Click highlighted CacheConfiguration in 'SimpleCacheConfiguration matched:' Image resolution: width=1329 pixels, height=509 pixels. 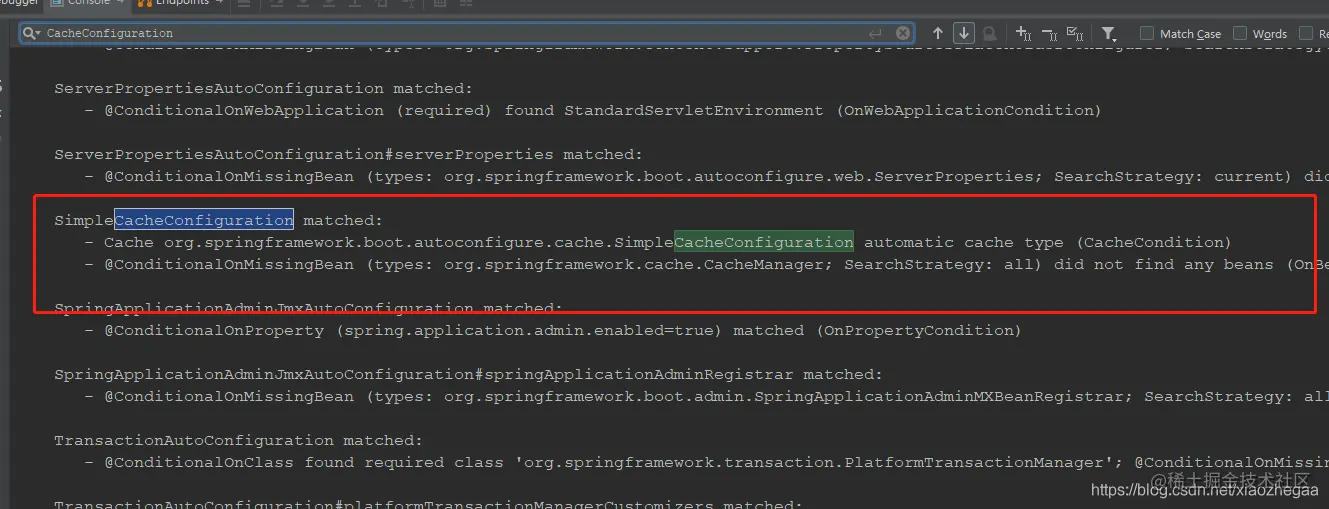[204, 220]
